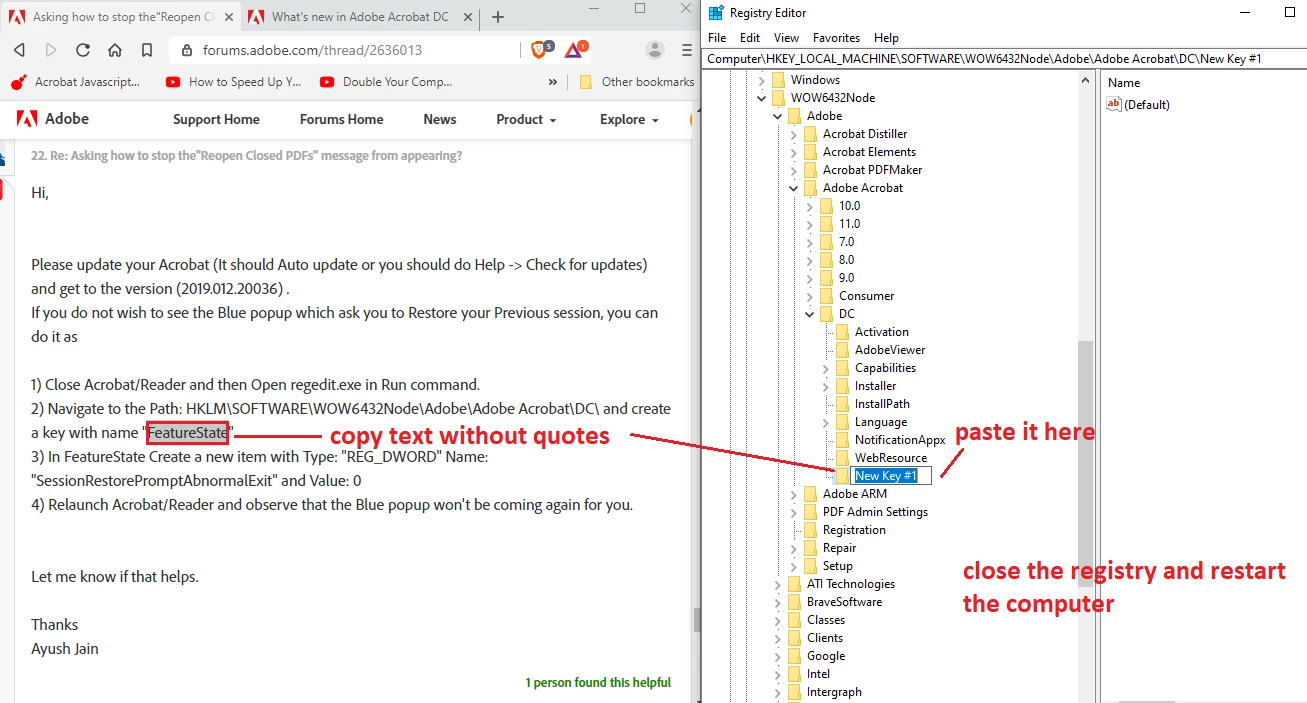Open a new browser tab with plus
Viewport: 1307px width, 703px height.
(498, 17)
